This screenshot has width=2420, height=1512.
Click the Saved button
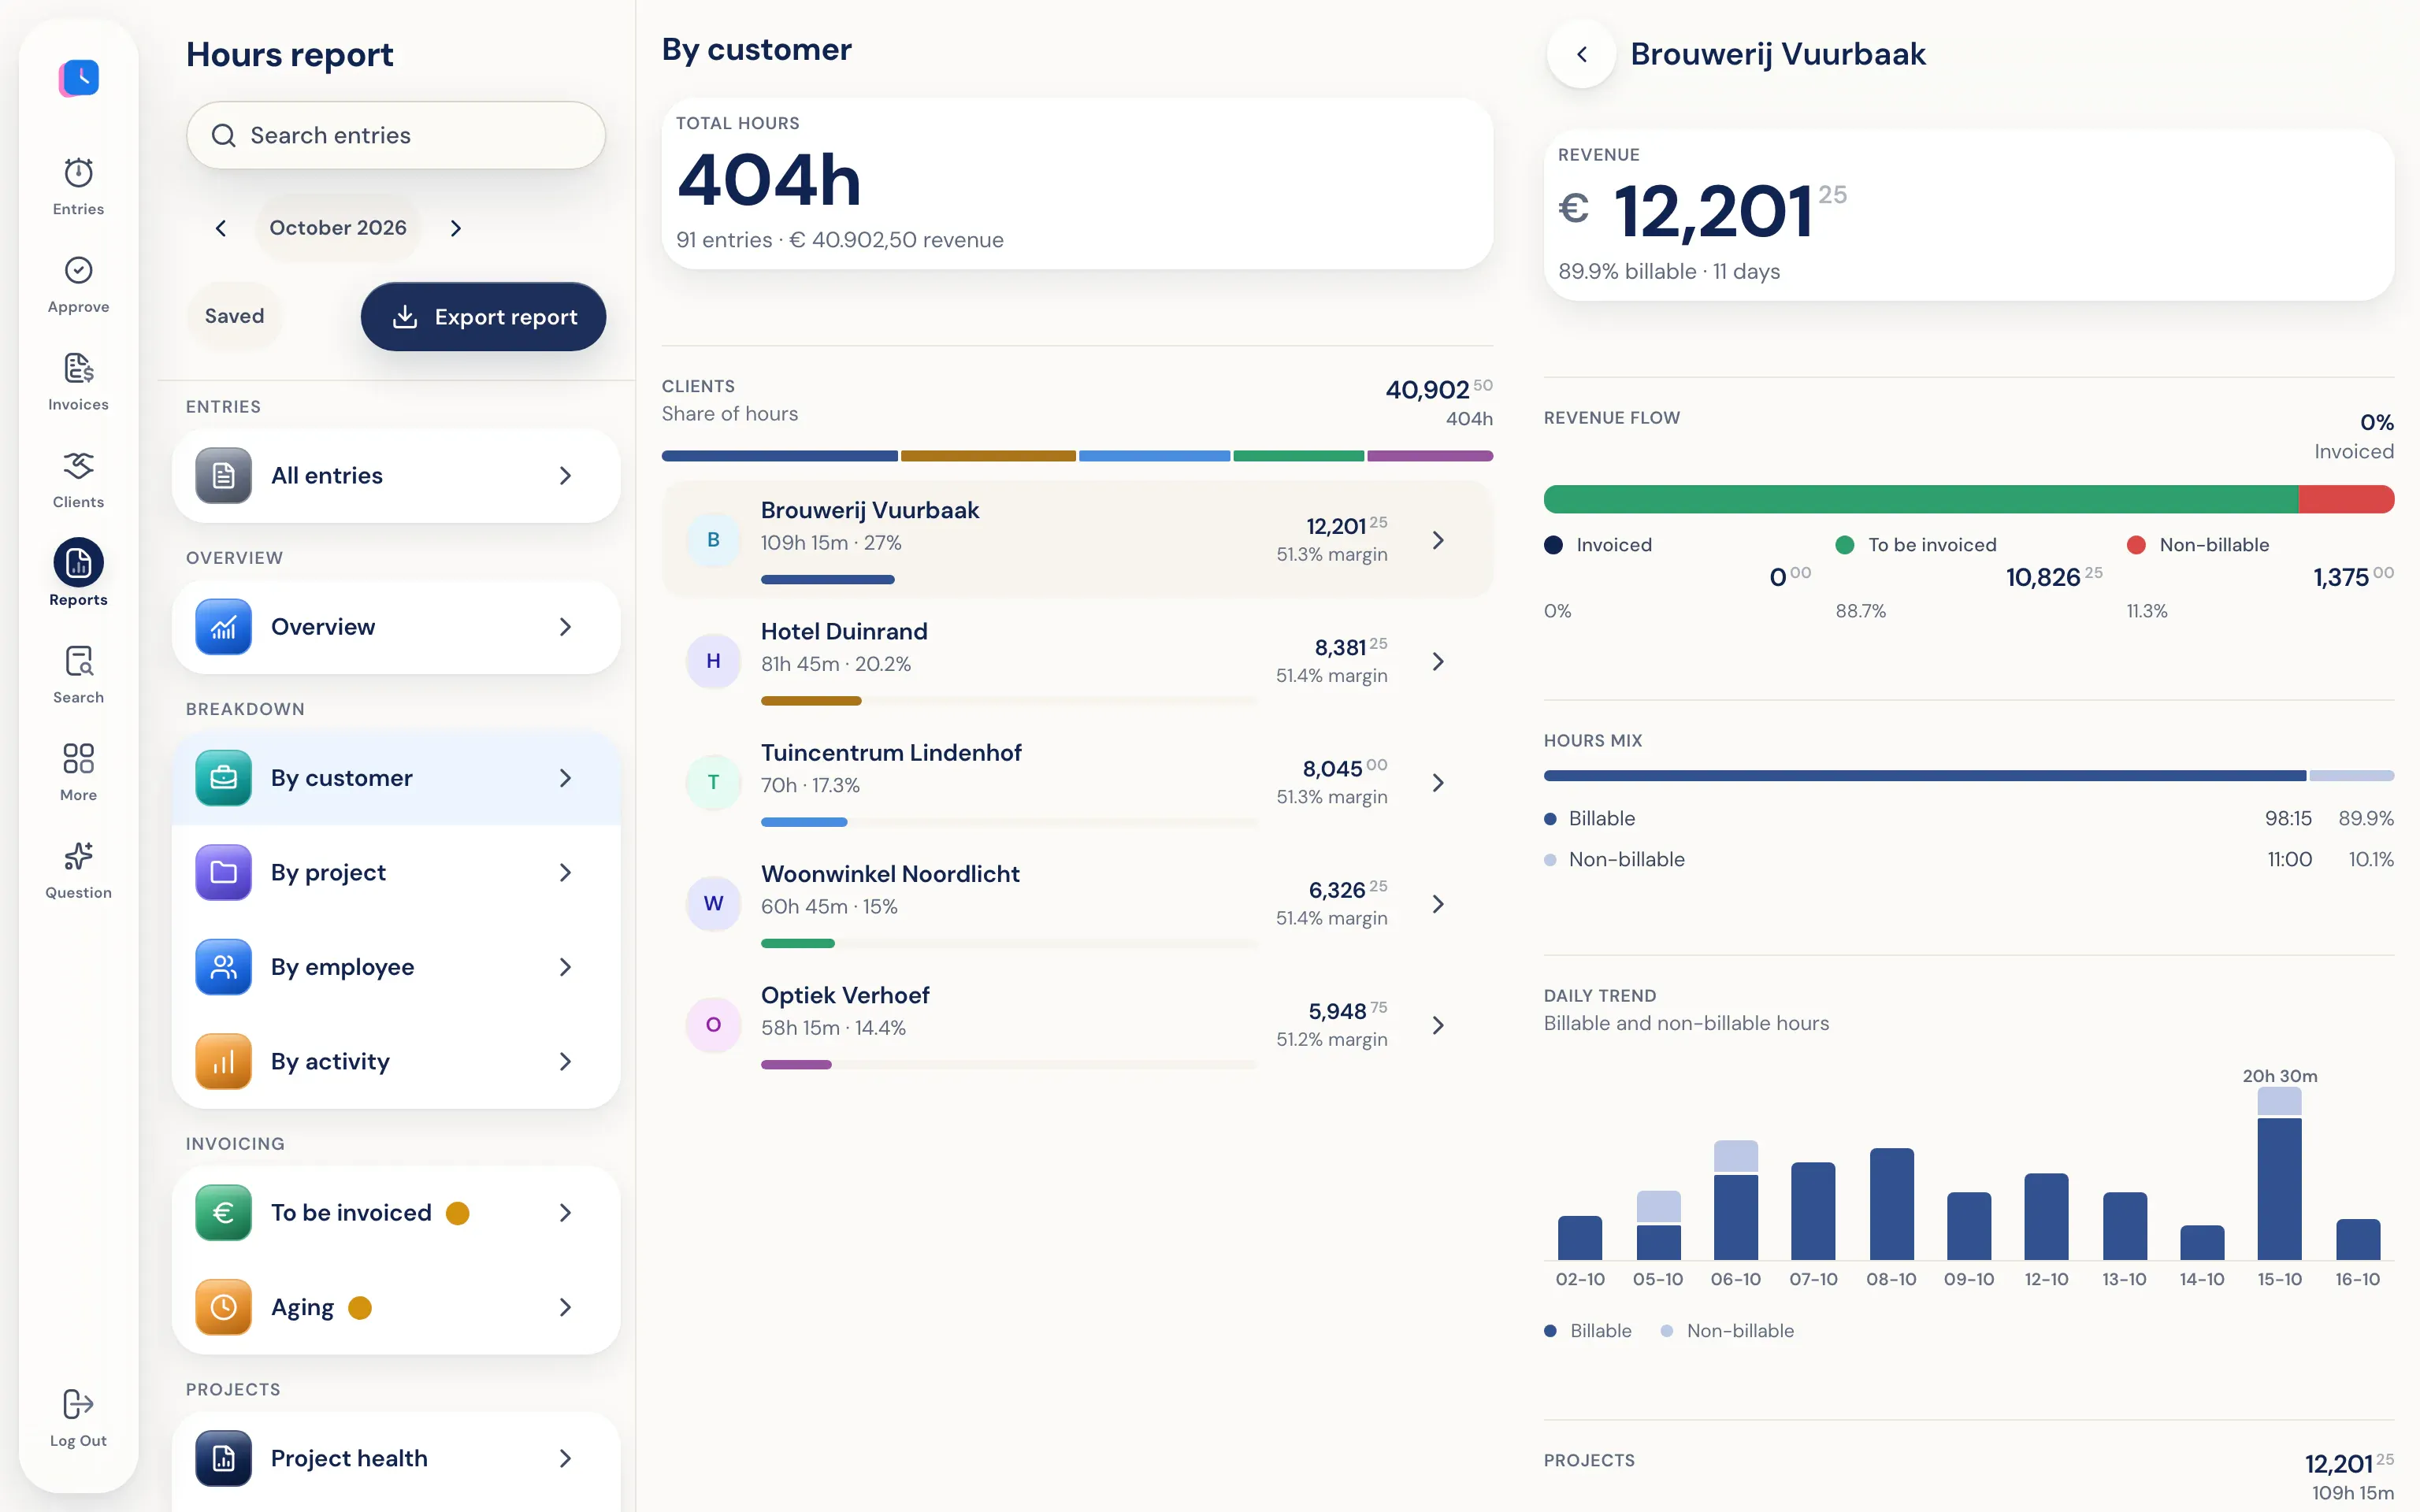234,316
